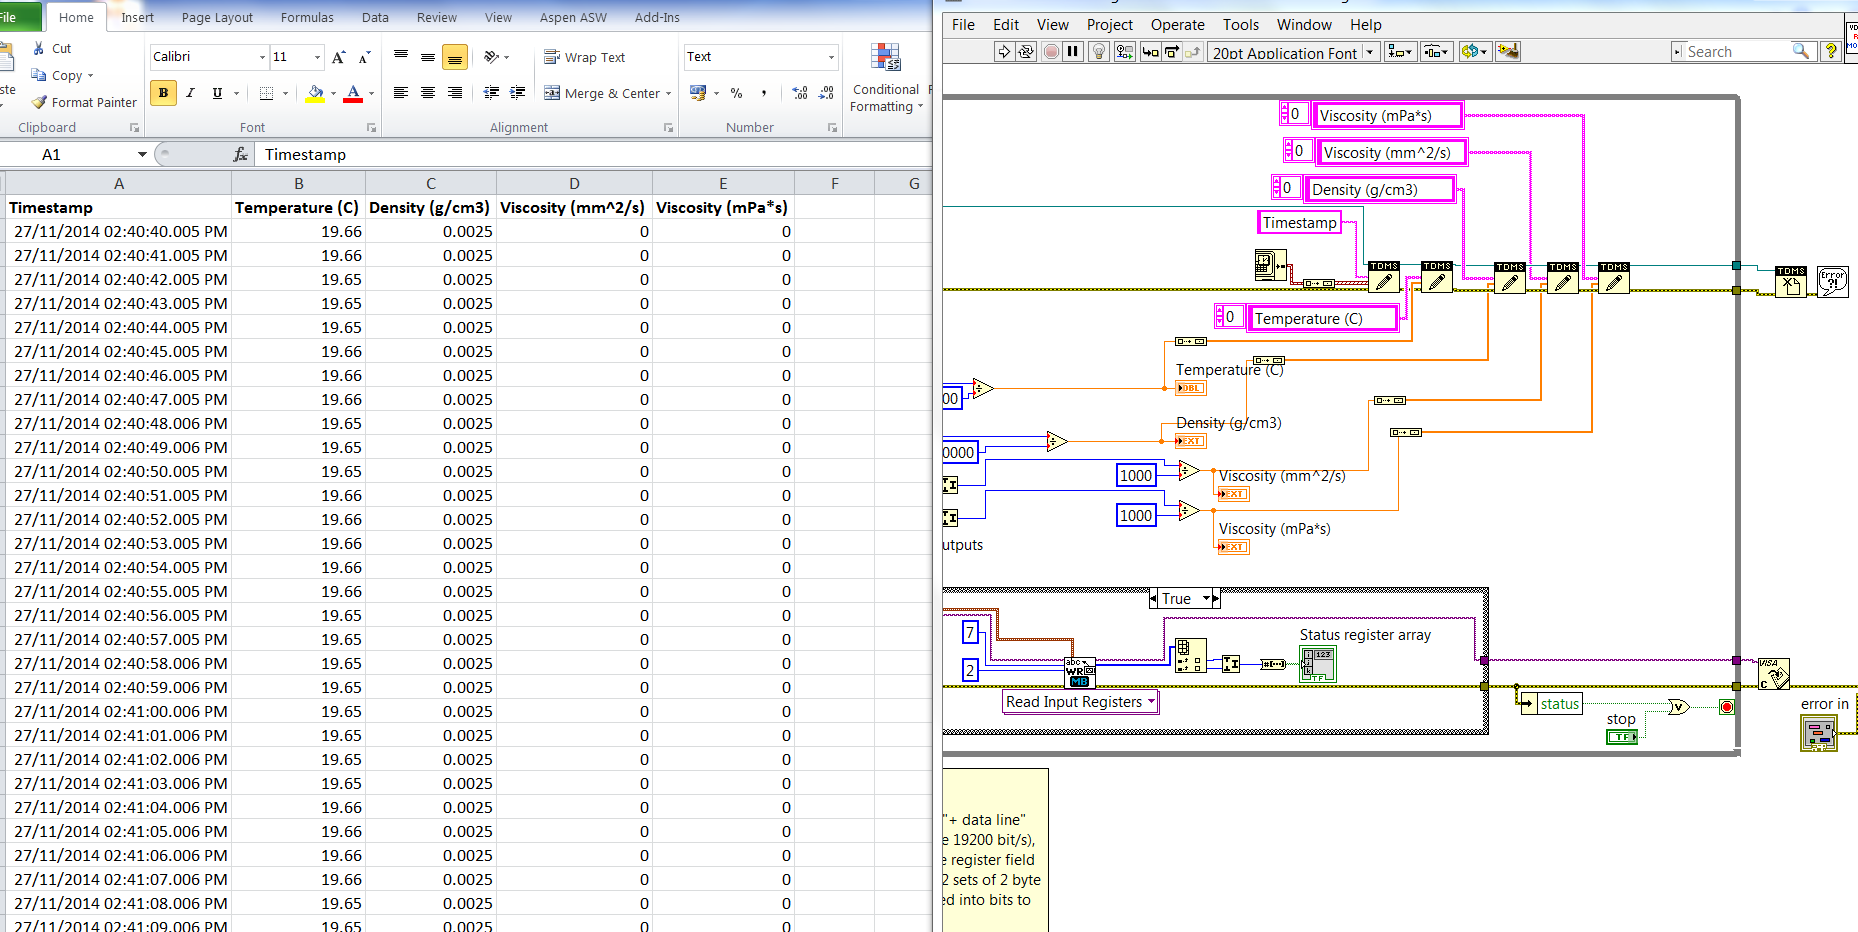Open the LabVIEW Project menu

pos(1109,25)
